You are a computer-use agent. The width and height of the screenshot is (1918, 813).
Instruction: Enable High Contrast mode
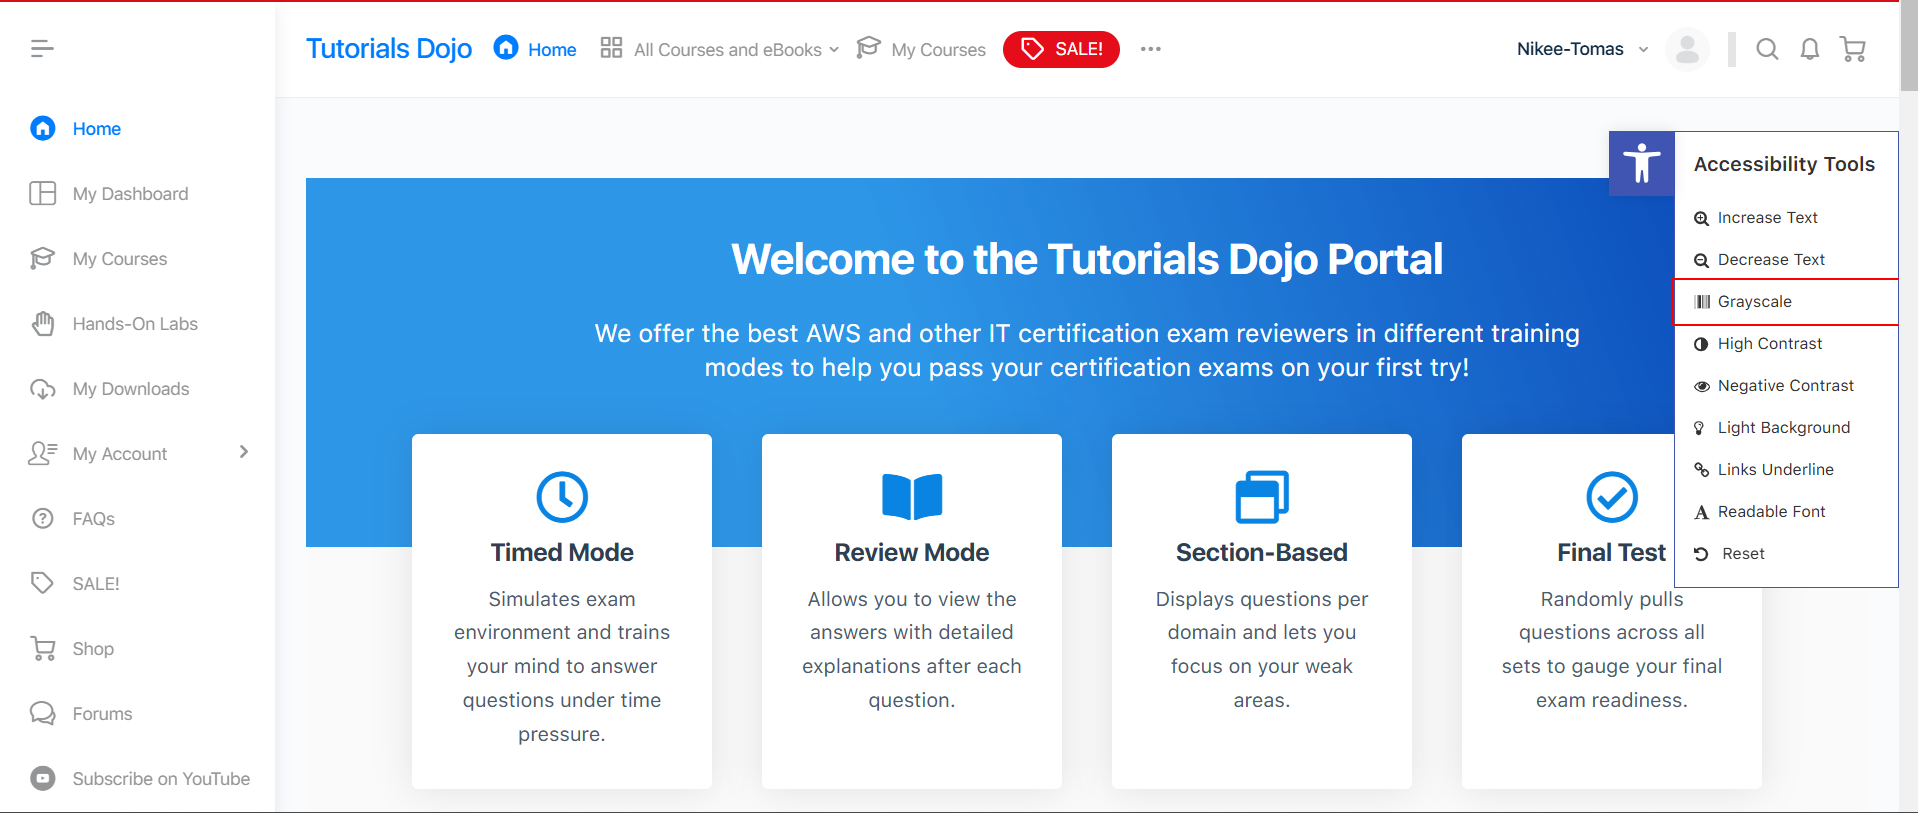1769,344
